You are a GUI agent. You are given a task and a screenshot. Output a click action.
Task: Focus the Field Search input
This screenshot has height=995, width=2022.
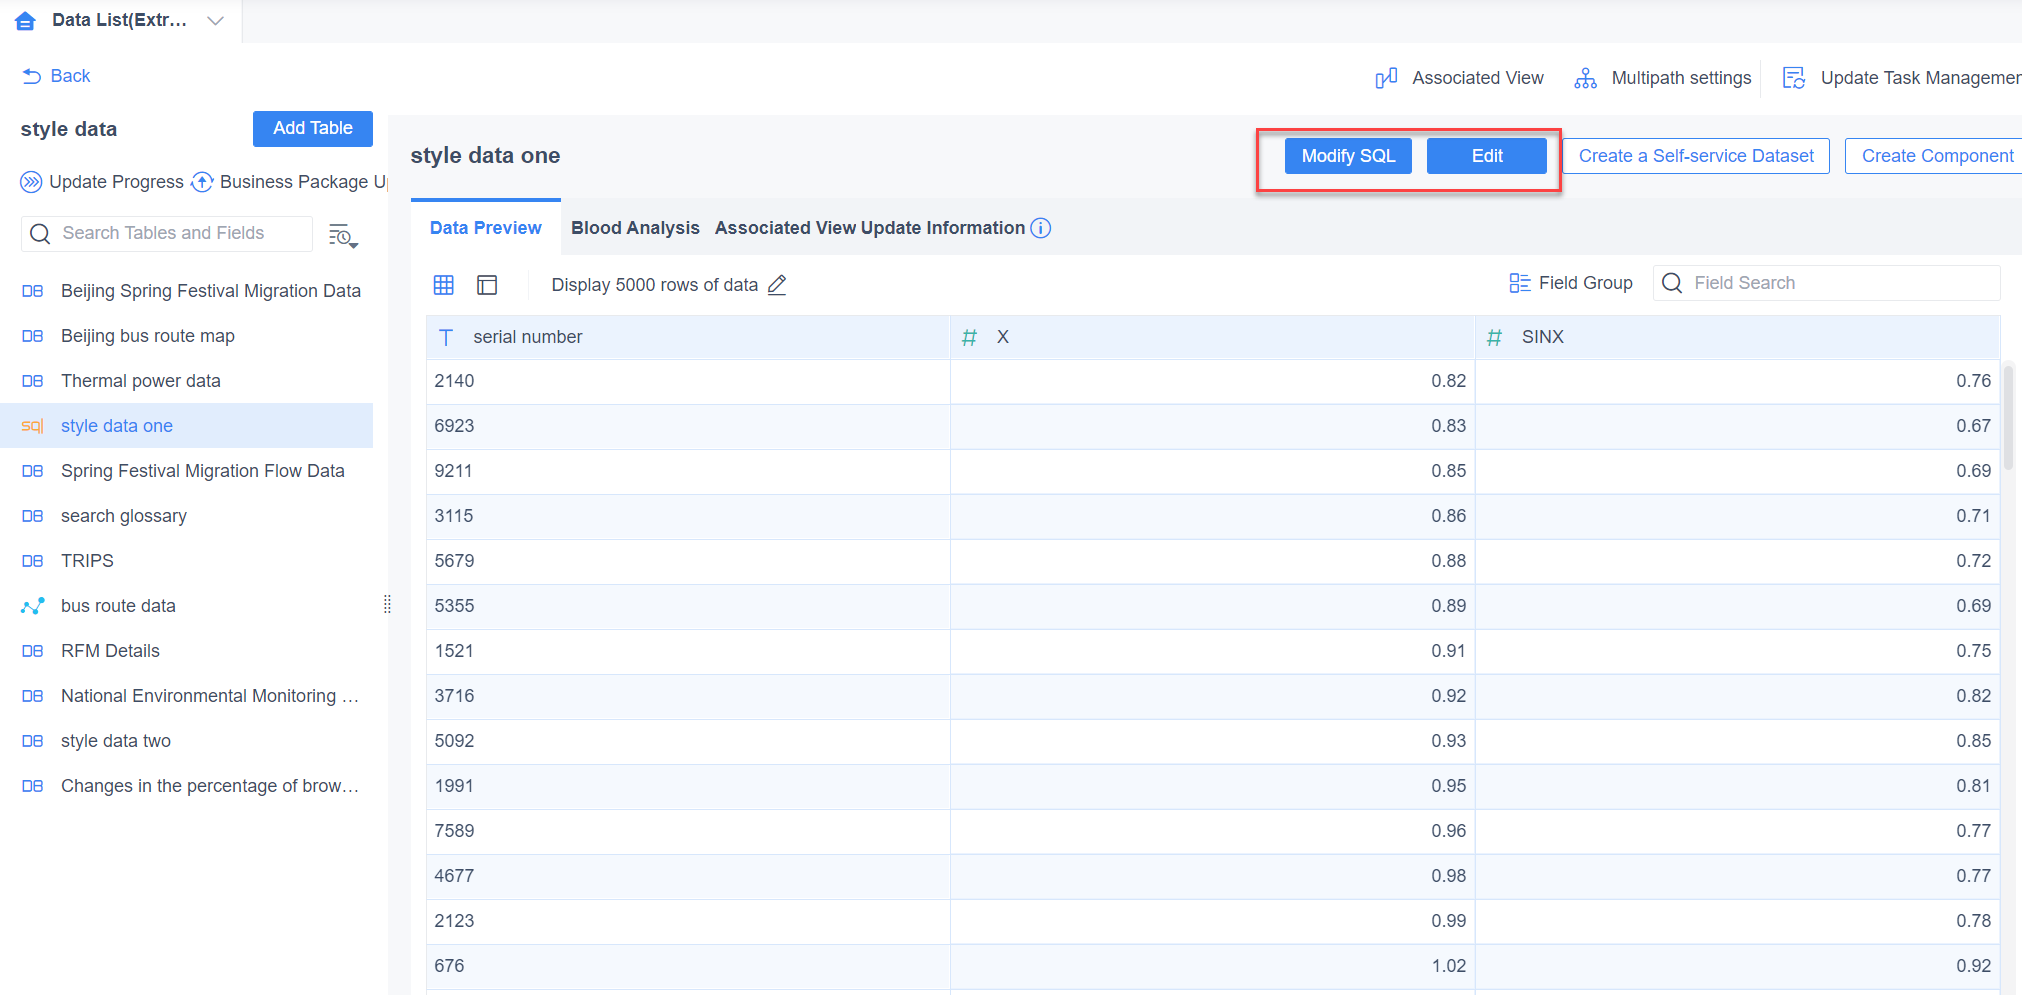click(1827, 283)
